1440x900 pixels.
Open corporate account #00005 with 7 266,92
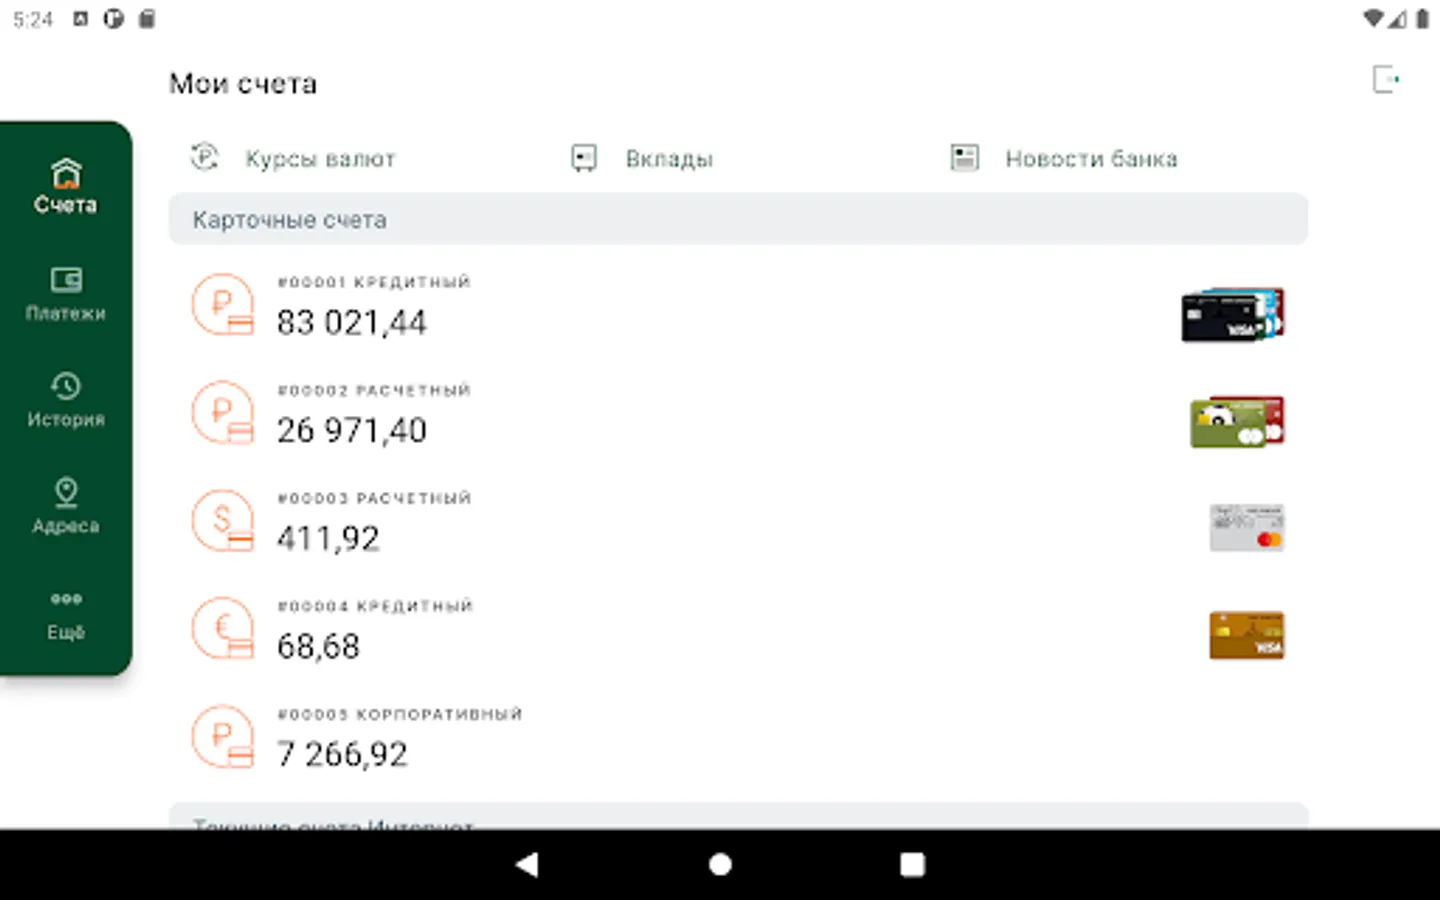tap(738, 740)
